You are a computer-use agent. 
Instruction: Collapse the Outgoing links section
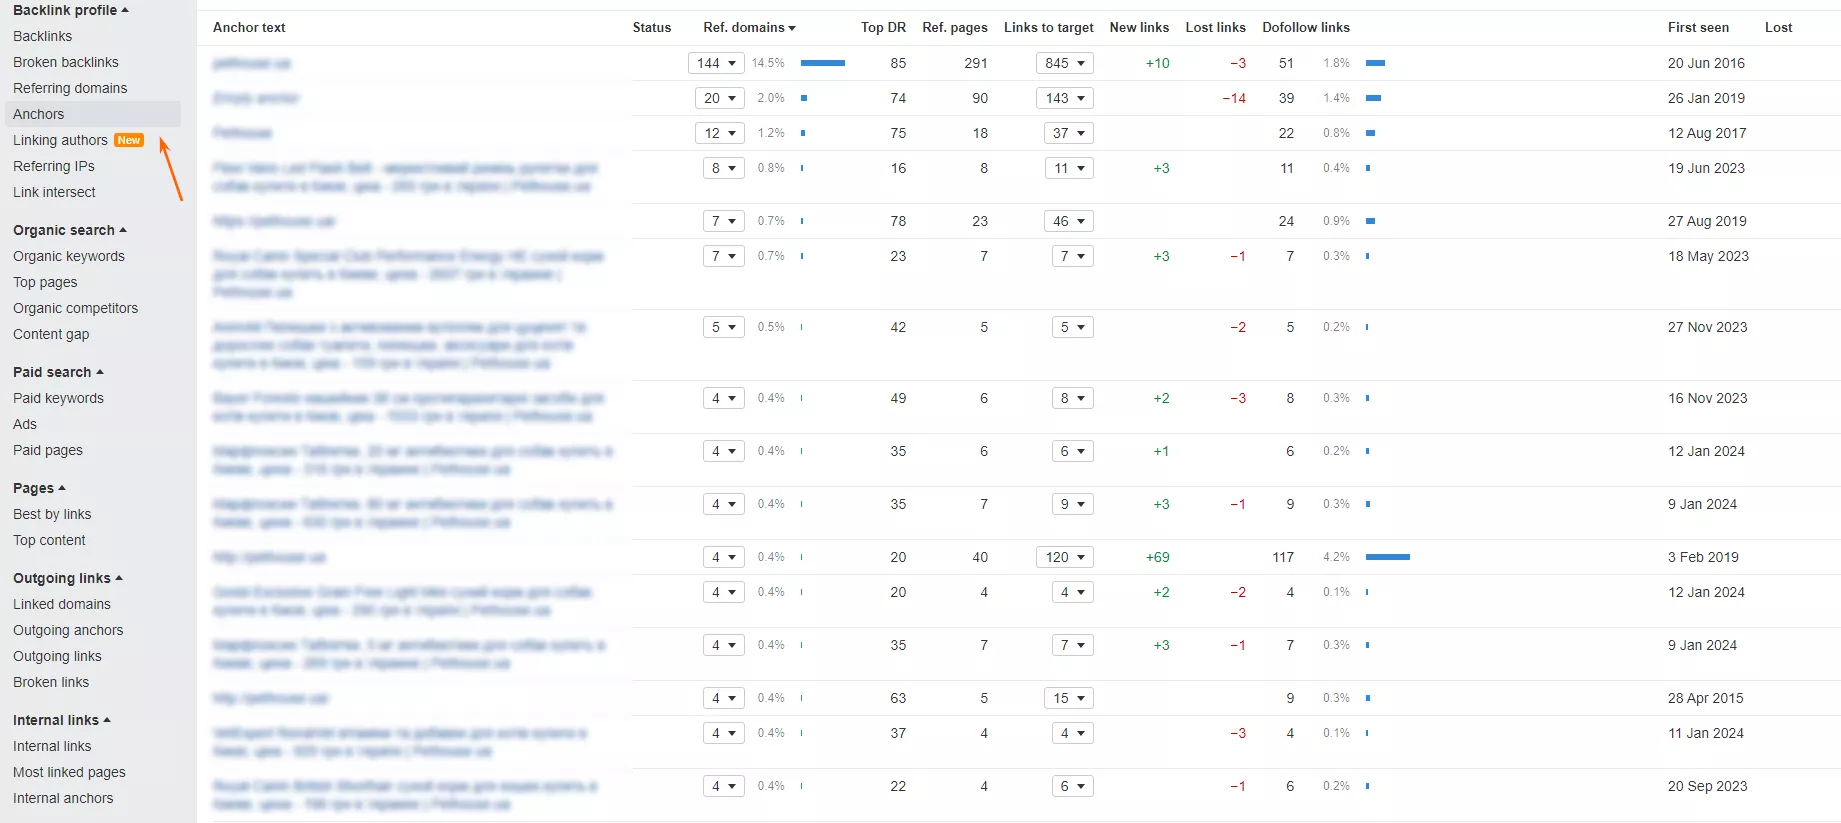click(68, 578)
